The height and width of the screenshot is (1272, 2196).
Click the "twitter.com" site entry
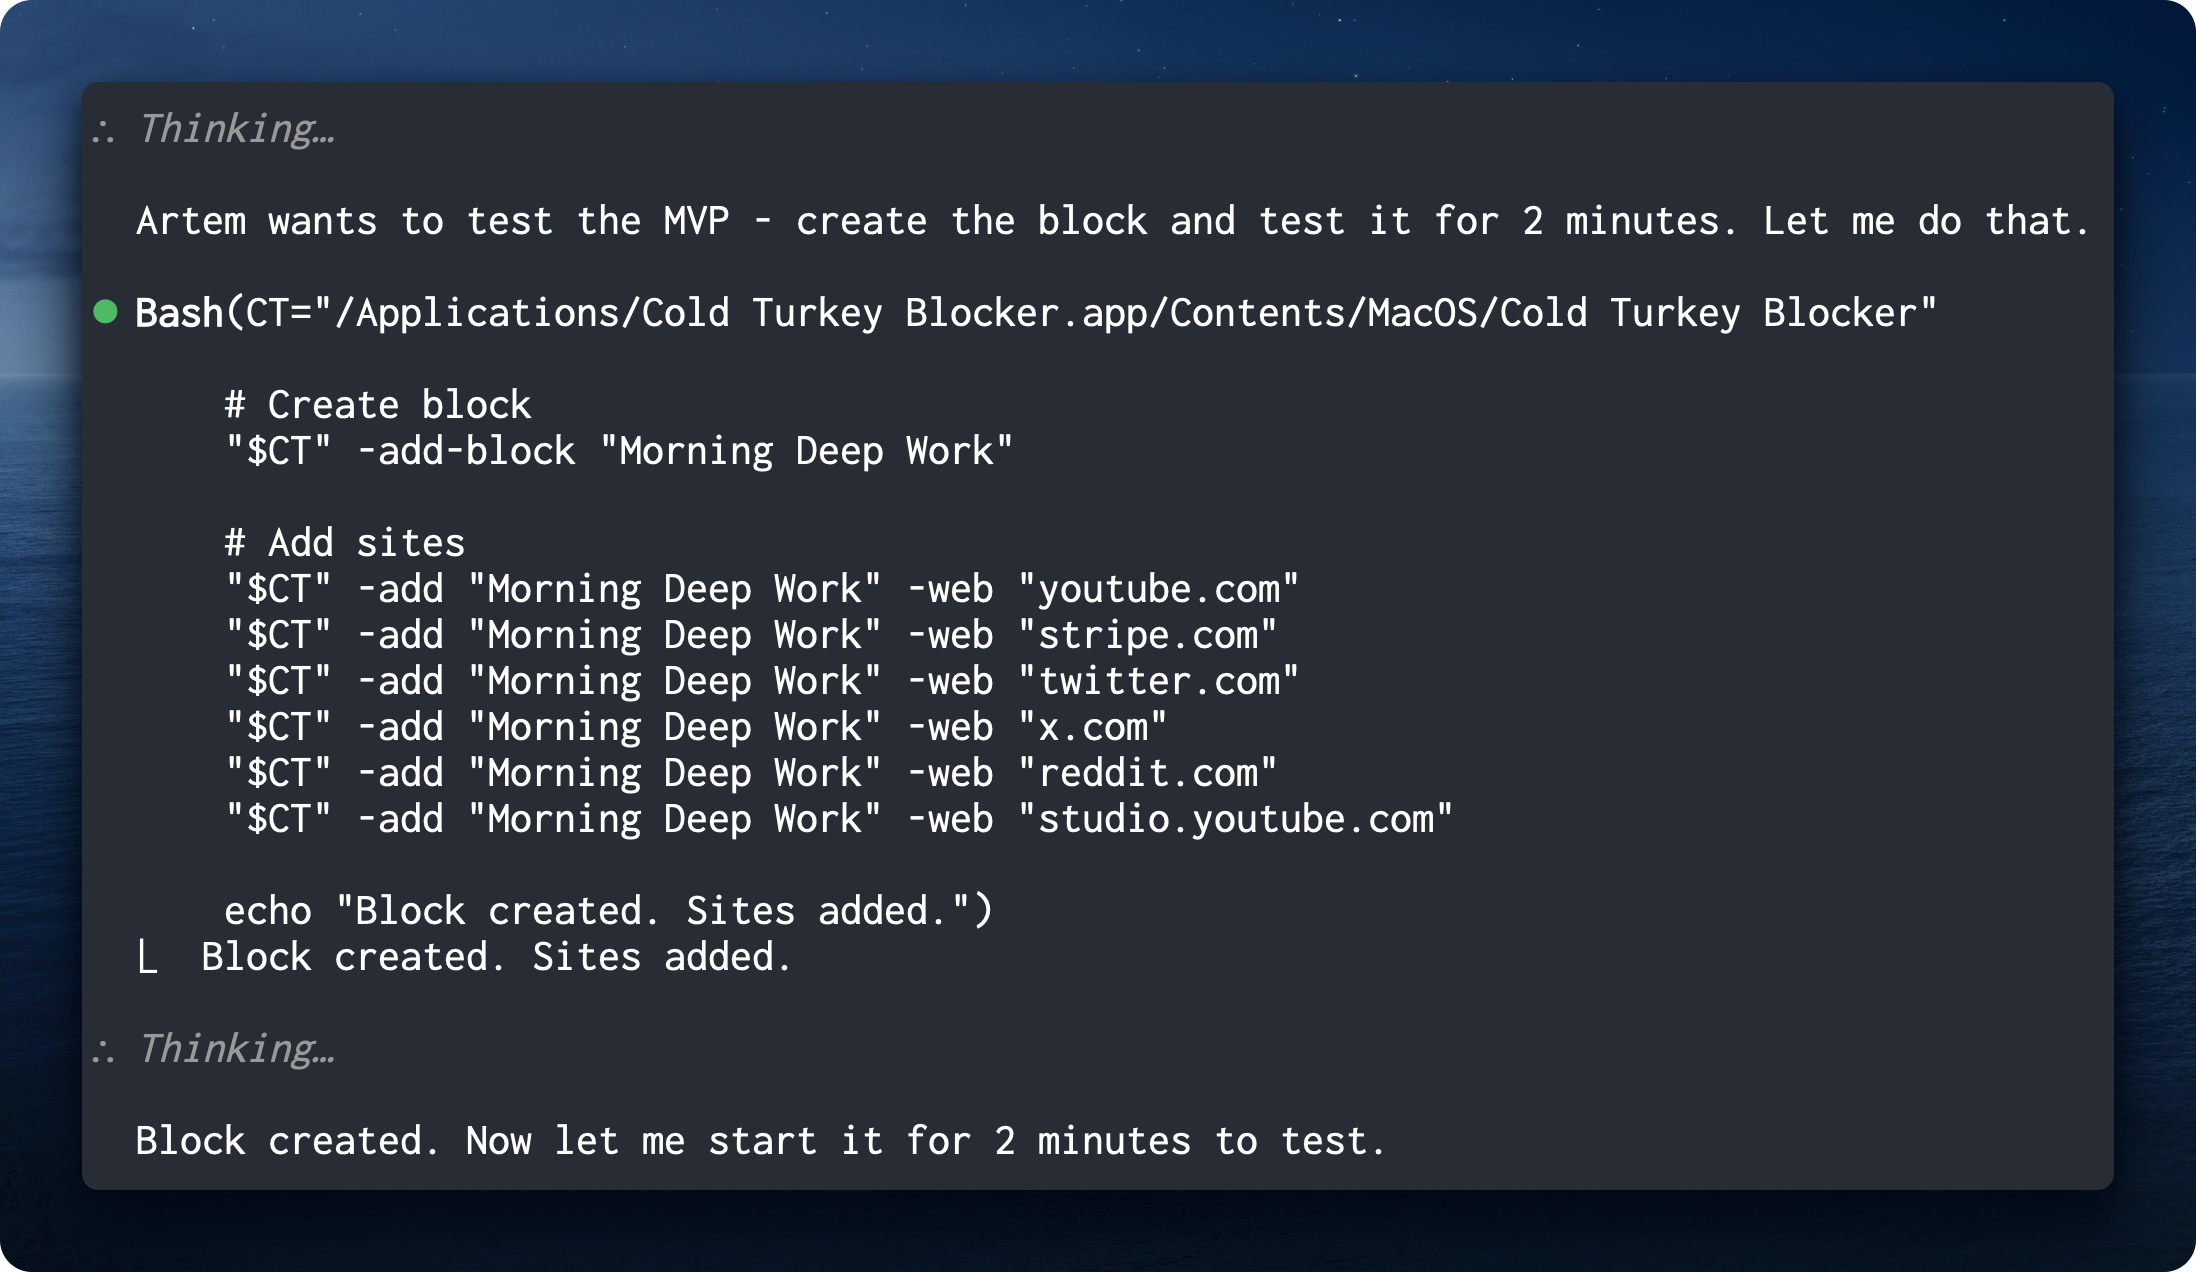1158,681
